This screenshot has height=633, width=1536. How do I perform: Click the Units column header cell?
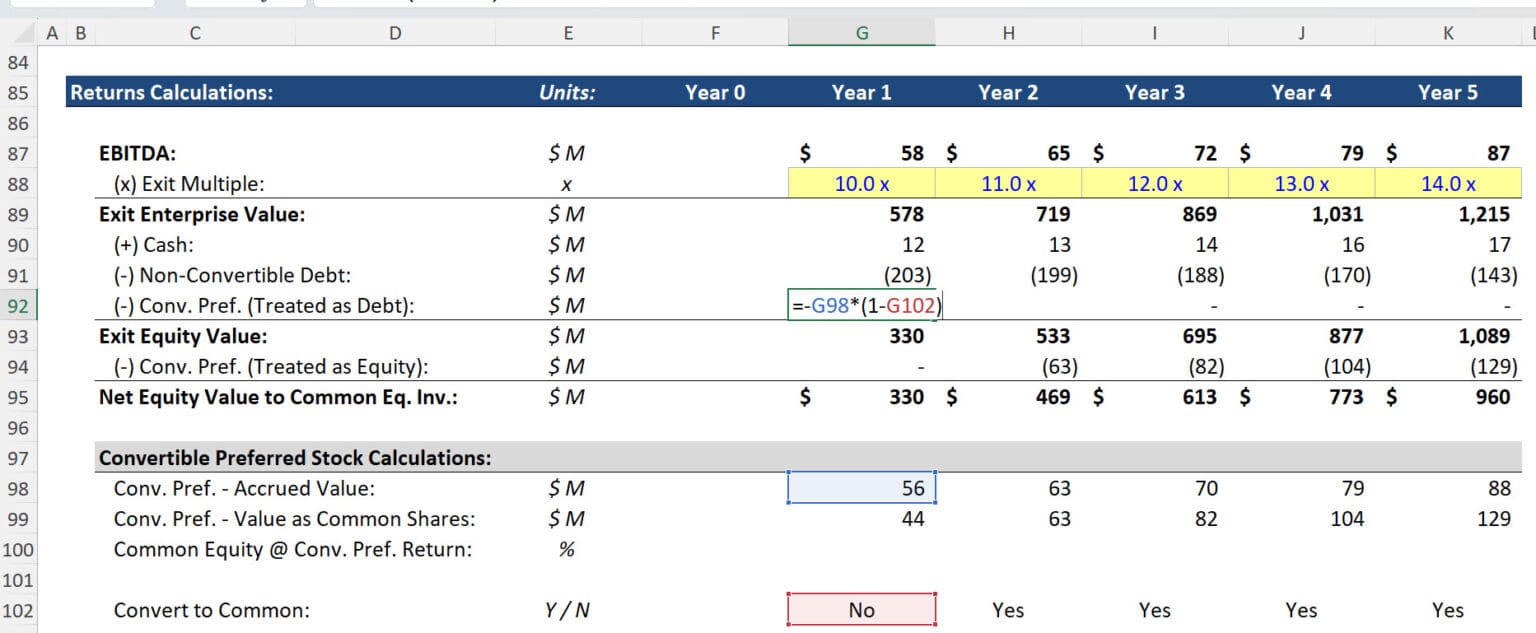tap(568, 92)
